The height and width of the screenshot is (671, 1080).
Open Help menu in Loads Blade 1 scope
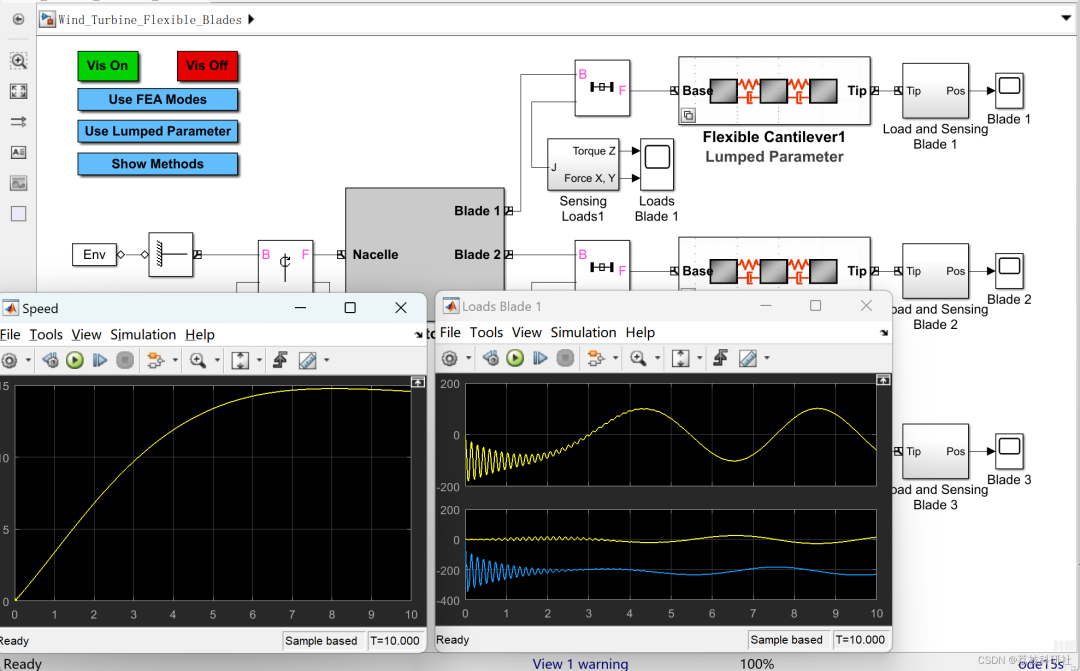[640, 333]
